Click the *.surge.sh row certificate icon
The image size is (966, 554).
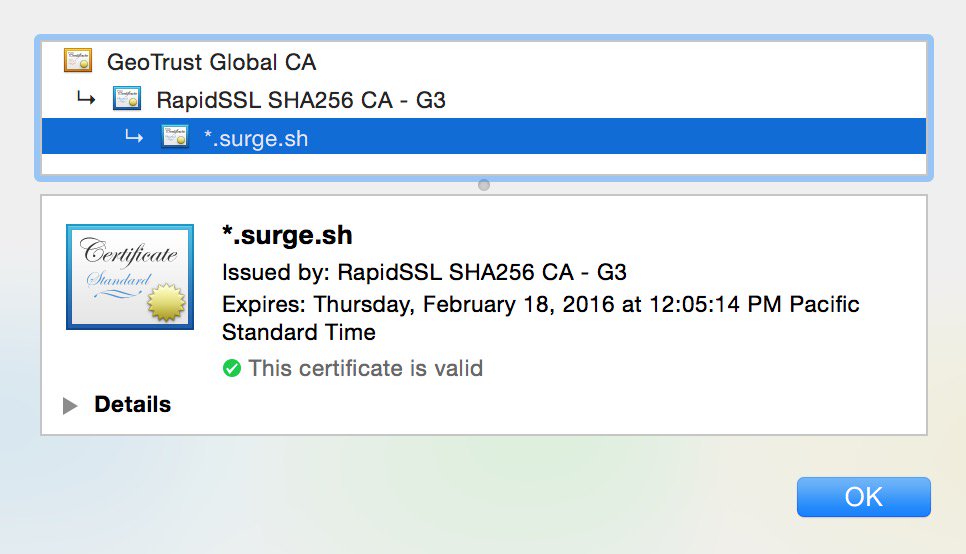(175, 137)
